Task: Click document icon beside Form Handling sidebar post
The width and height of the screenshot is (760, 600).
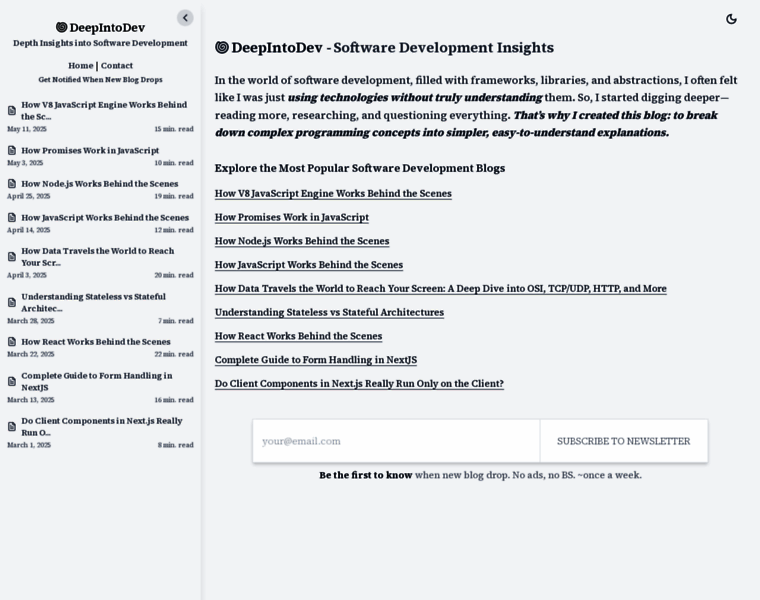Action: click(12, 382)
